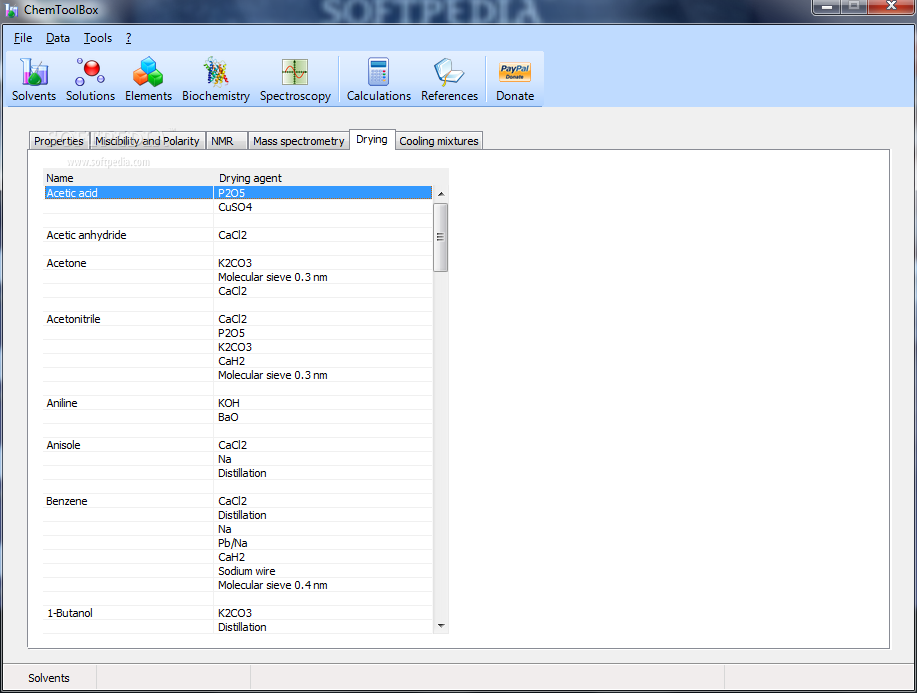Select the Anisole row name
The width and height of the screenshot is (917, 693).
point(63,446)
